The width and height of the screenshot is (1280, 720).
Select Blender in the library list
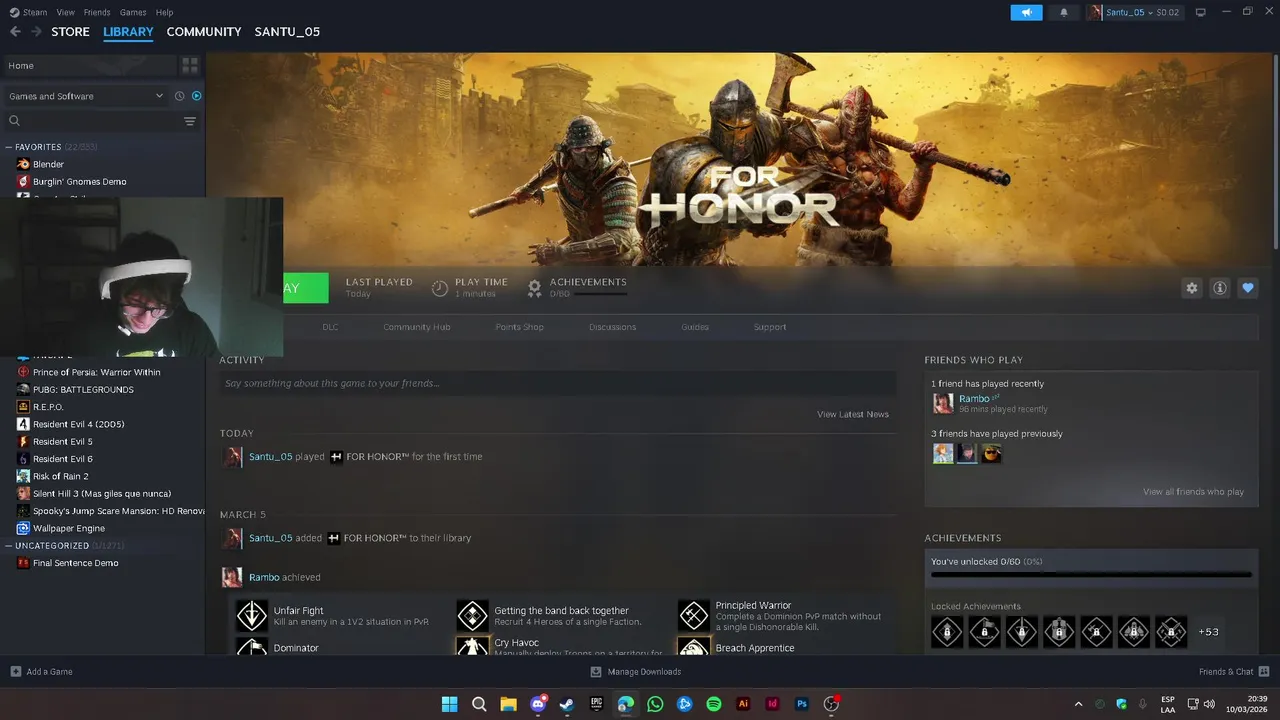(x=48, y=164)
